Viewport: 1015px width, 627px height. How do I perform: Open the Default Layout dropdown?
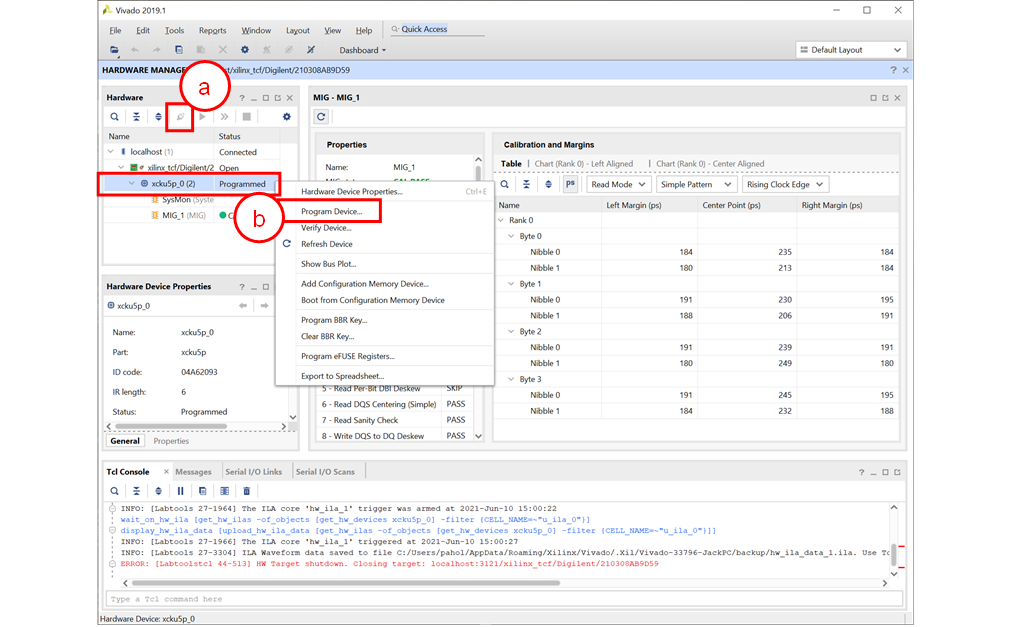pos(851,50)
